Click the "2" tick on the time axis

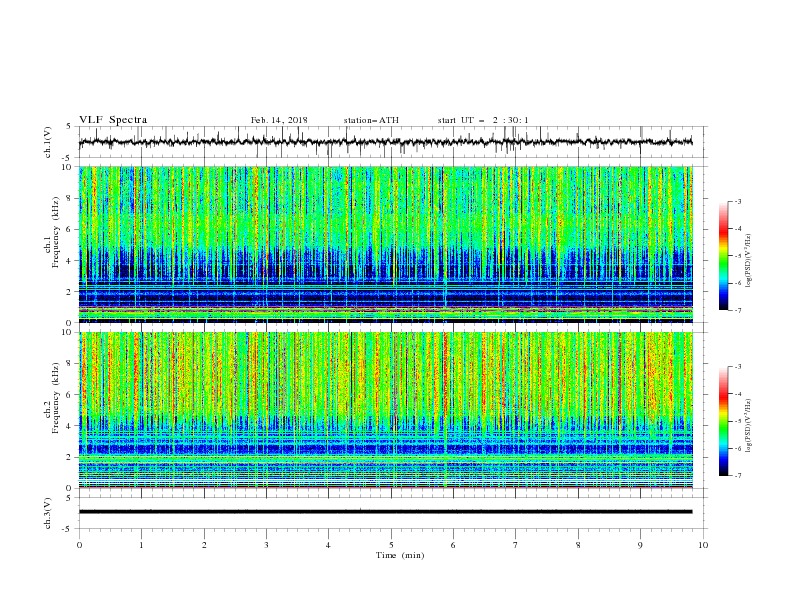point(204,545)
